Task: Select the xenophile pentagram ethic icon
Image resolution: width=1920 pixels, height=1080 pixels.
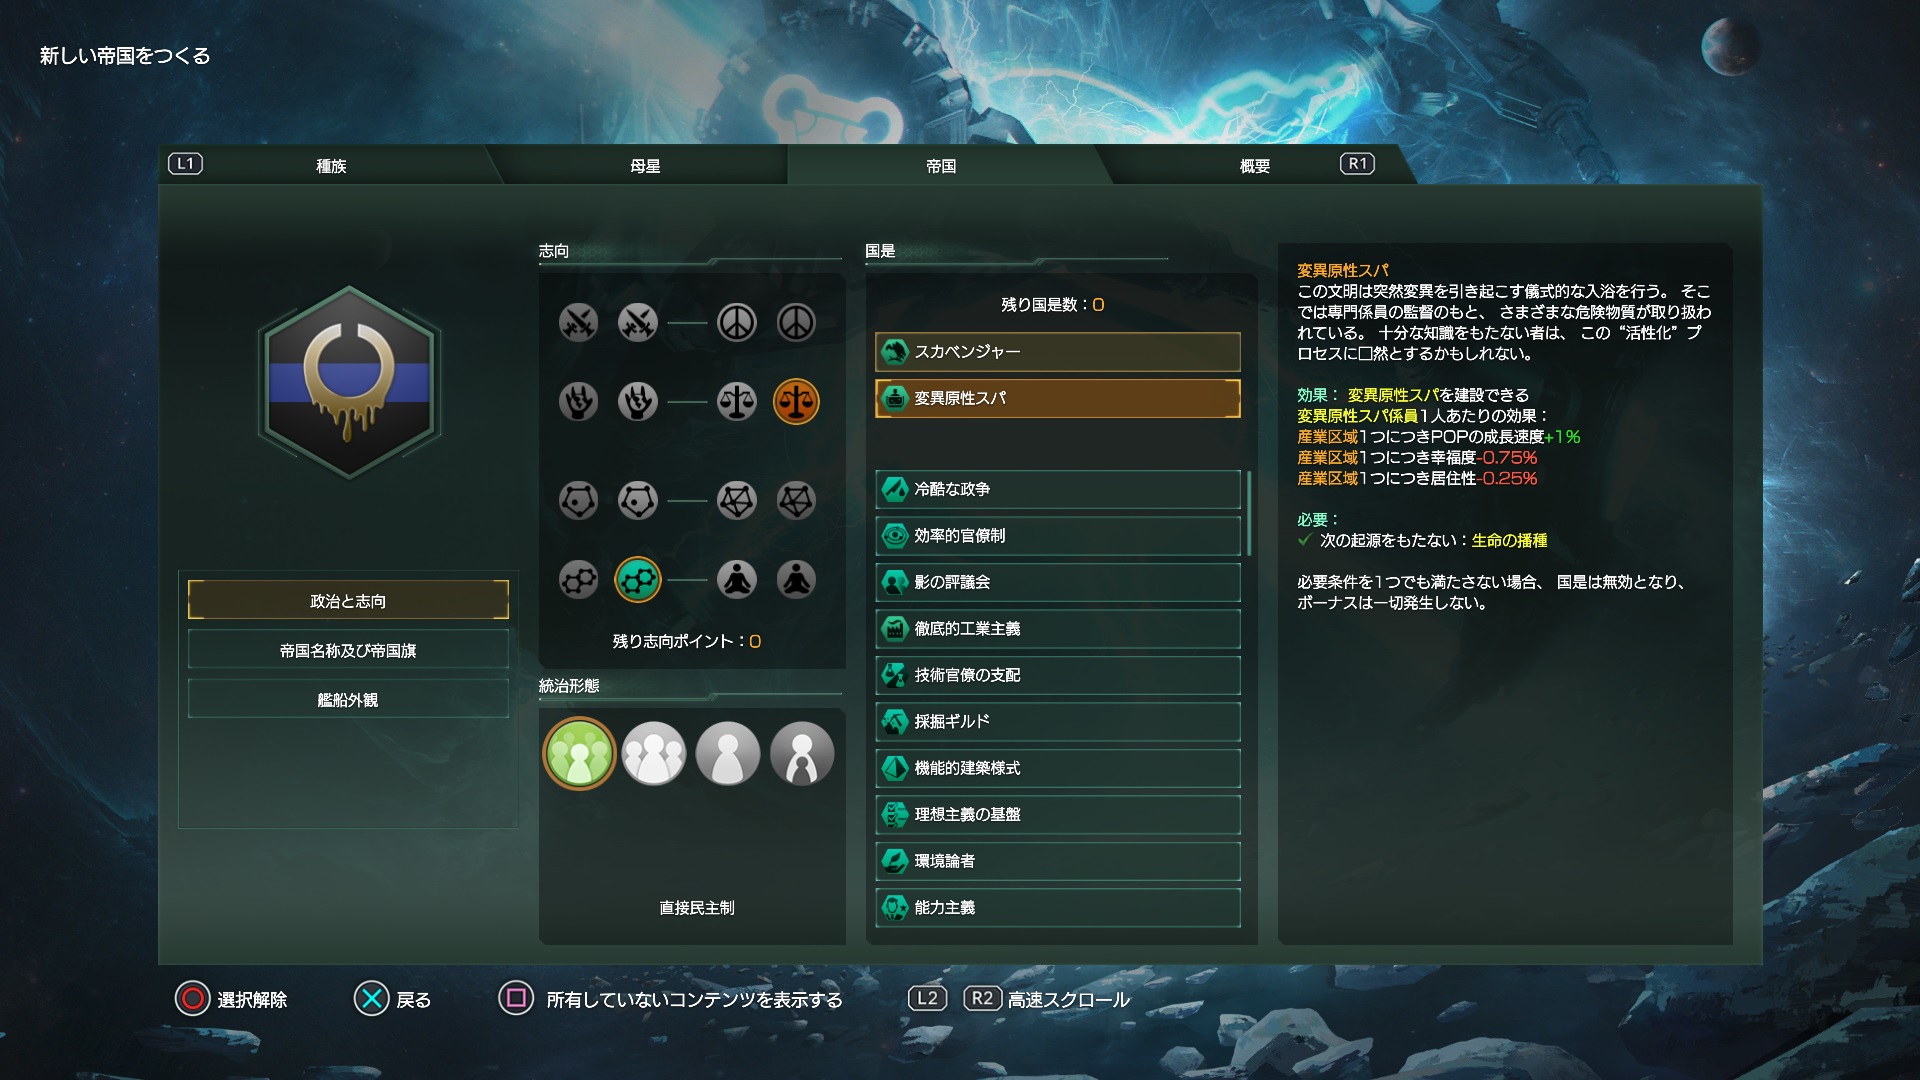Action: point(737,500)
